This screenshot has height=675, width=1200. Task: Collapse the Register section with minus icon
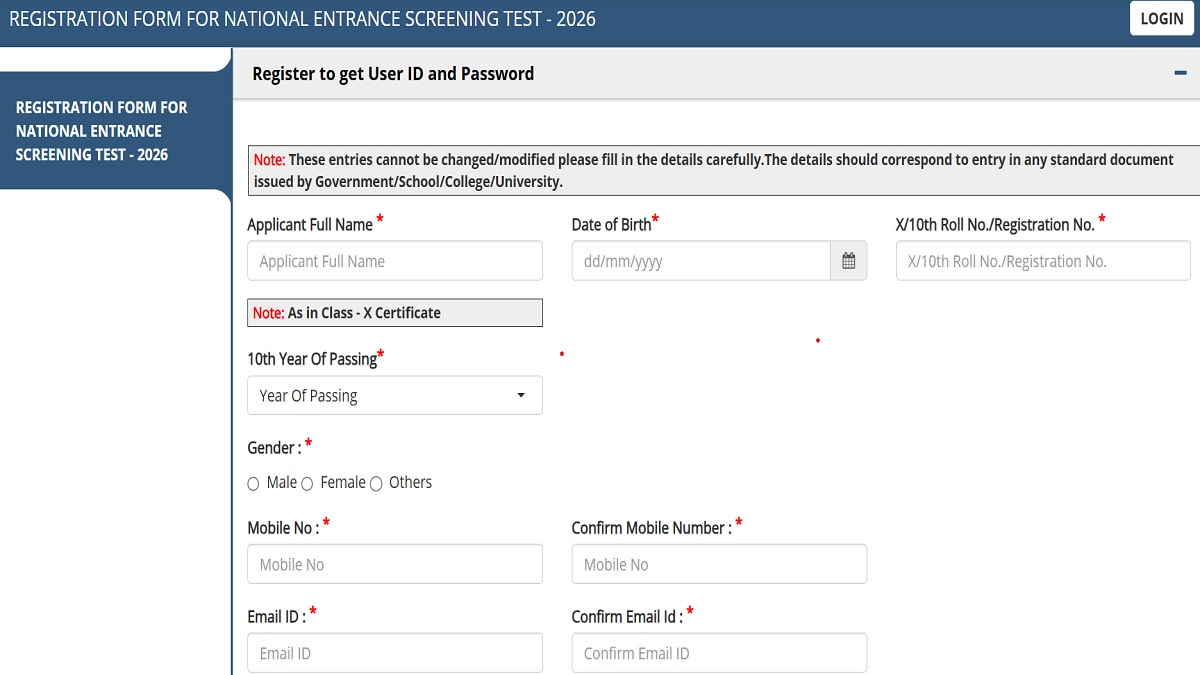1180,74
